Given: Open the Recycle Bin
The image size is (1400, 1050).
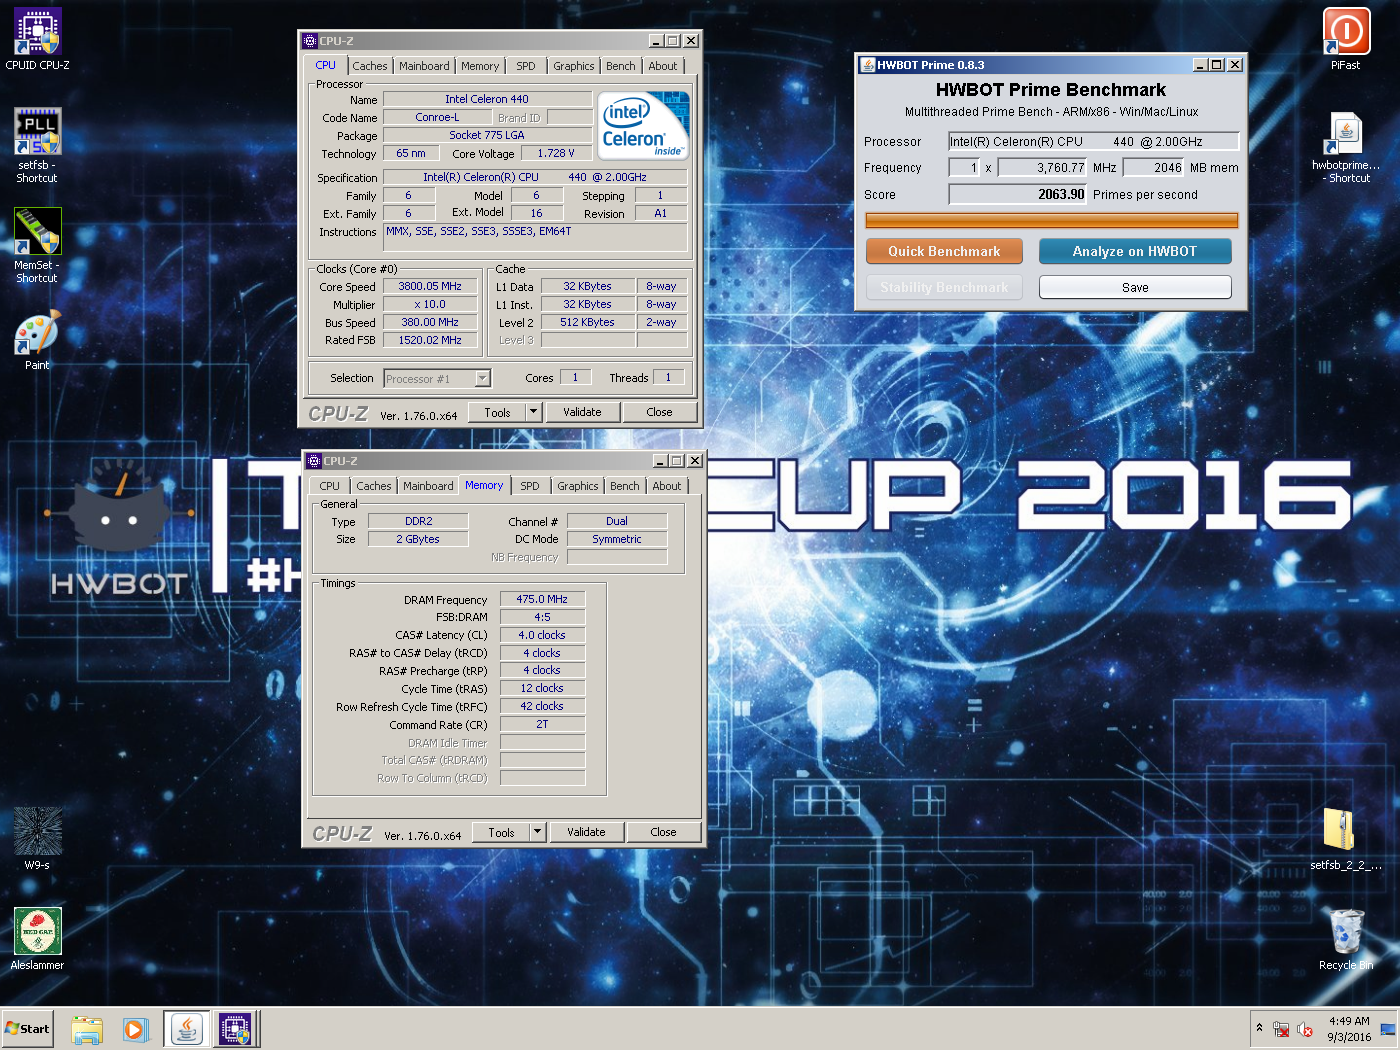Looking at the screenshot, I should (1346, 938).
